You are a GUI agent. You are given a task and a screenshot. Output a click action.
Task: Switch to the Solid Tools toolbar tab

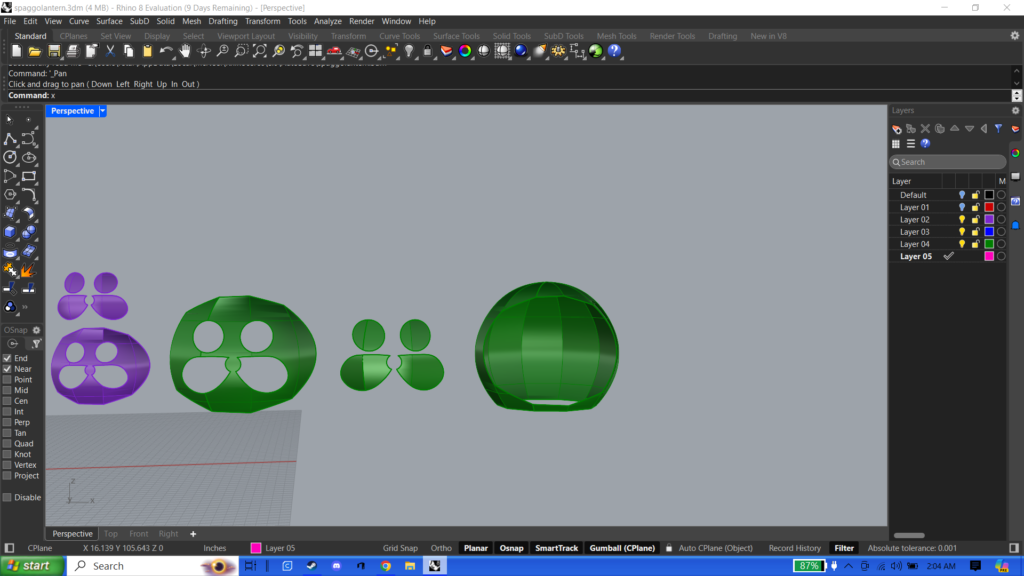511,36
